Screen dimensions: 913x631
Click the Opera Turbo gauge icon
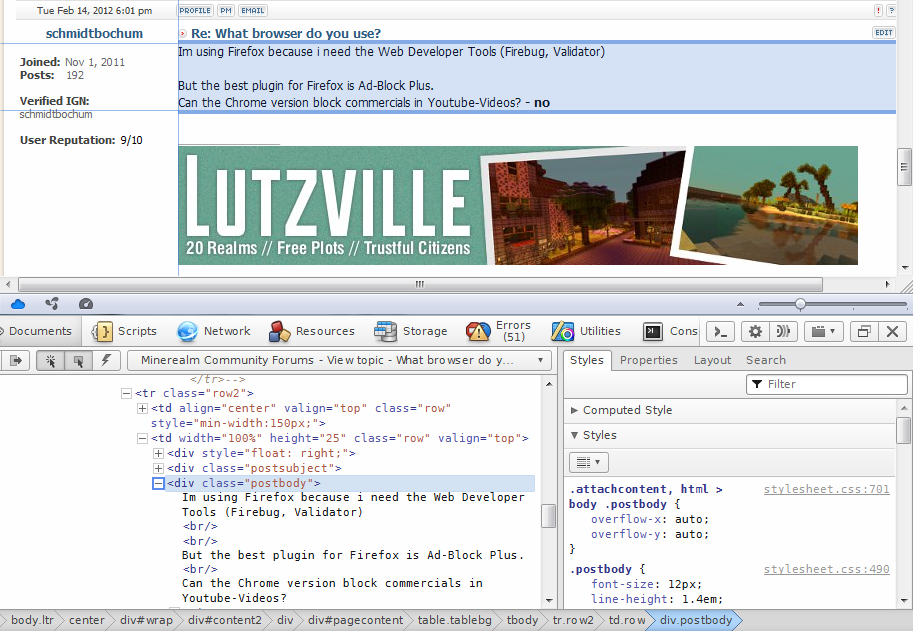pos(86,304)
